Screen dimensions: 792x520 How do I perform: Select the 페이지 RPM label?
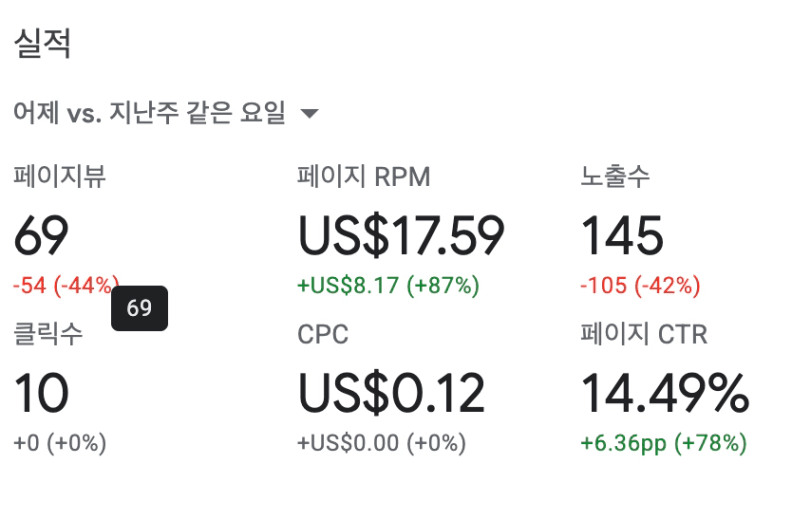364,177
